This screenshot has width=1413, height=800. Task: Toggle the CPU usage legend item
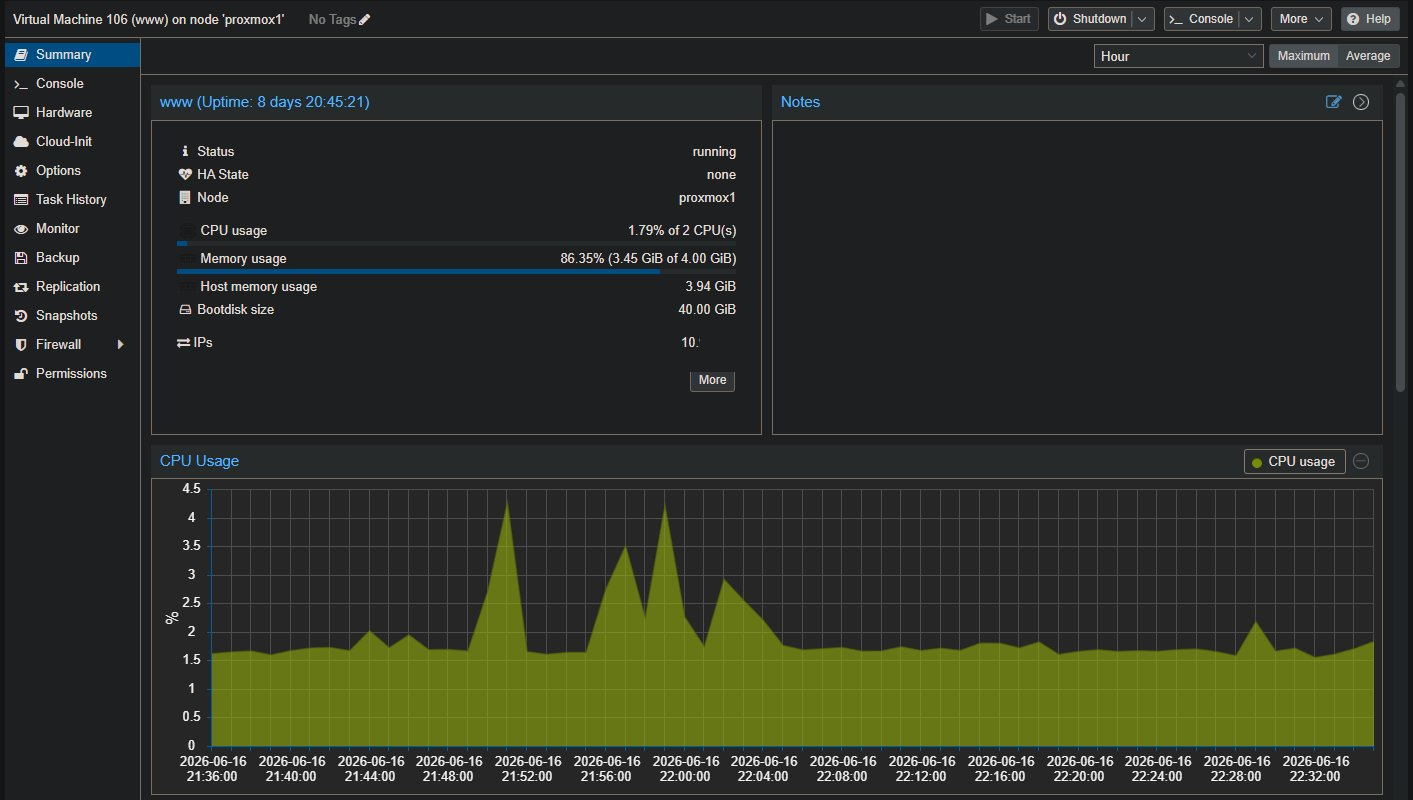tap(1294, 461)
